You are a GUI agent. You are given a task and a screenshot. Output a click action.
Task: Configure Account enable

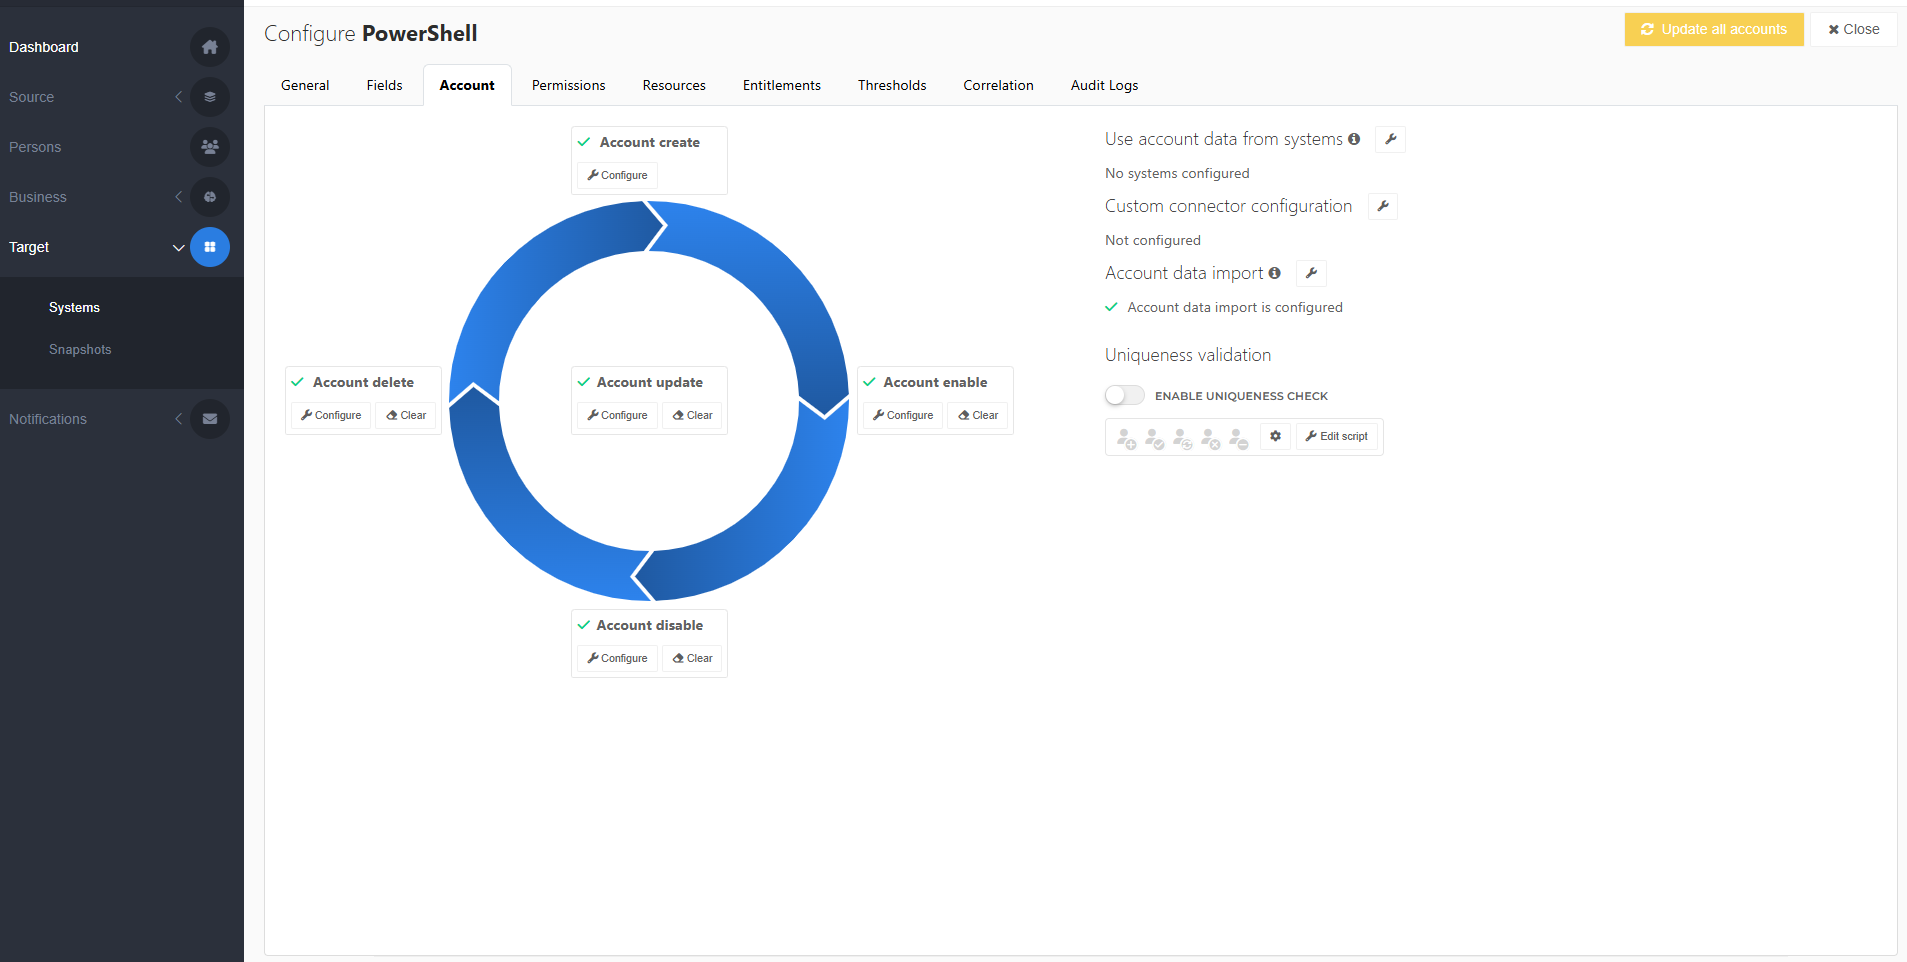[x=903, y=415]
